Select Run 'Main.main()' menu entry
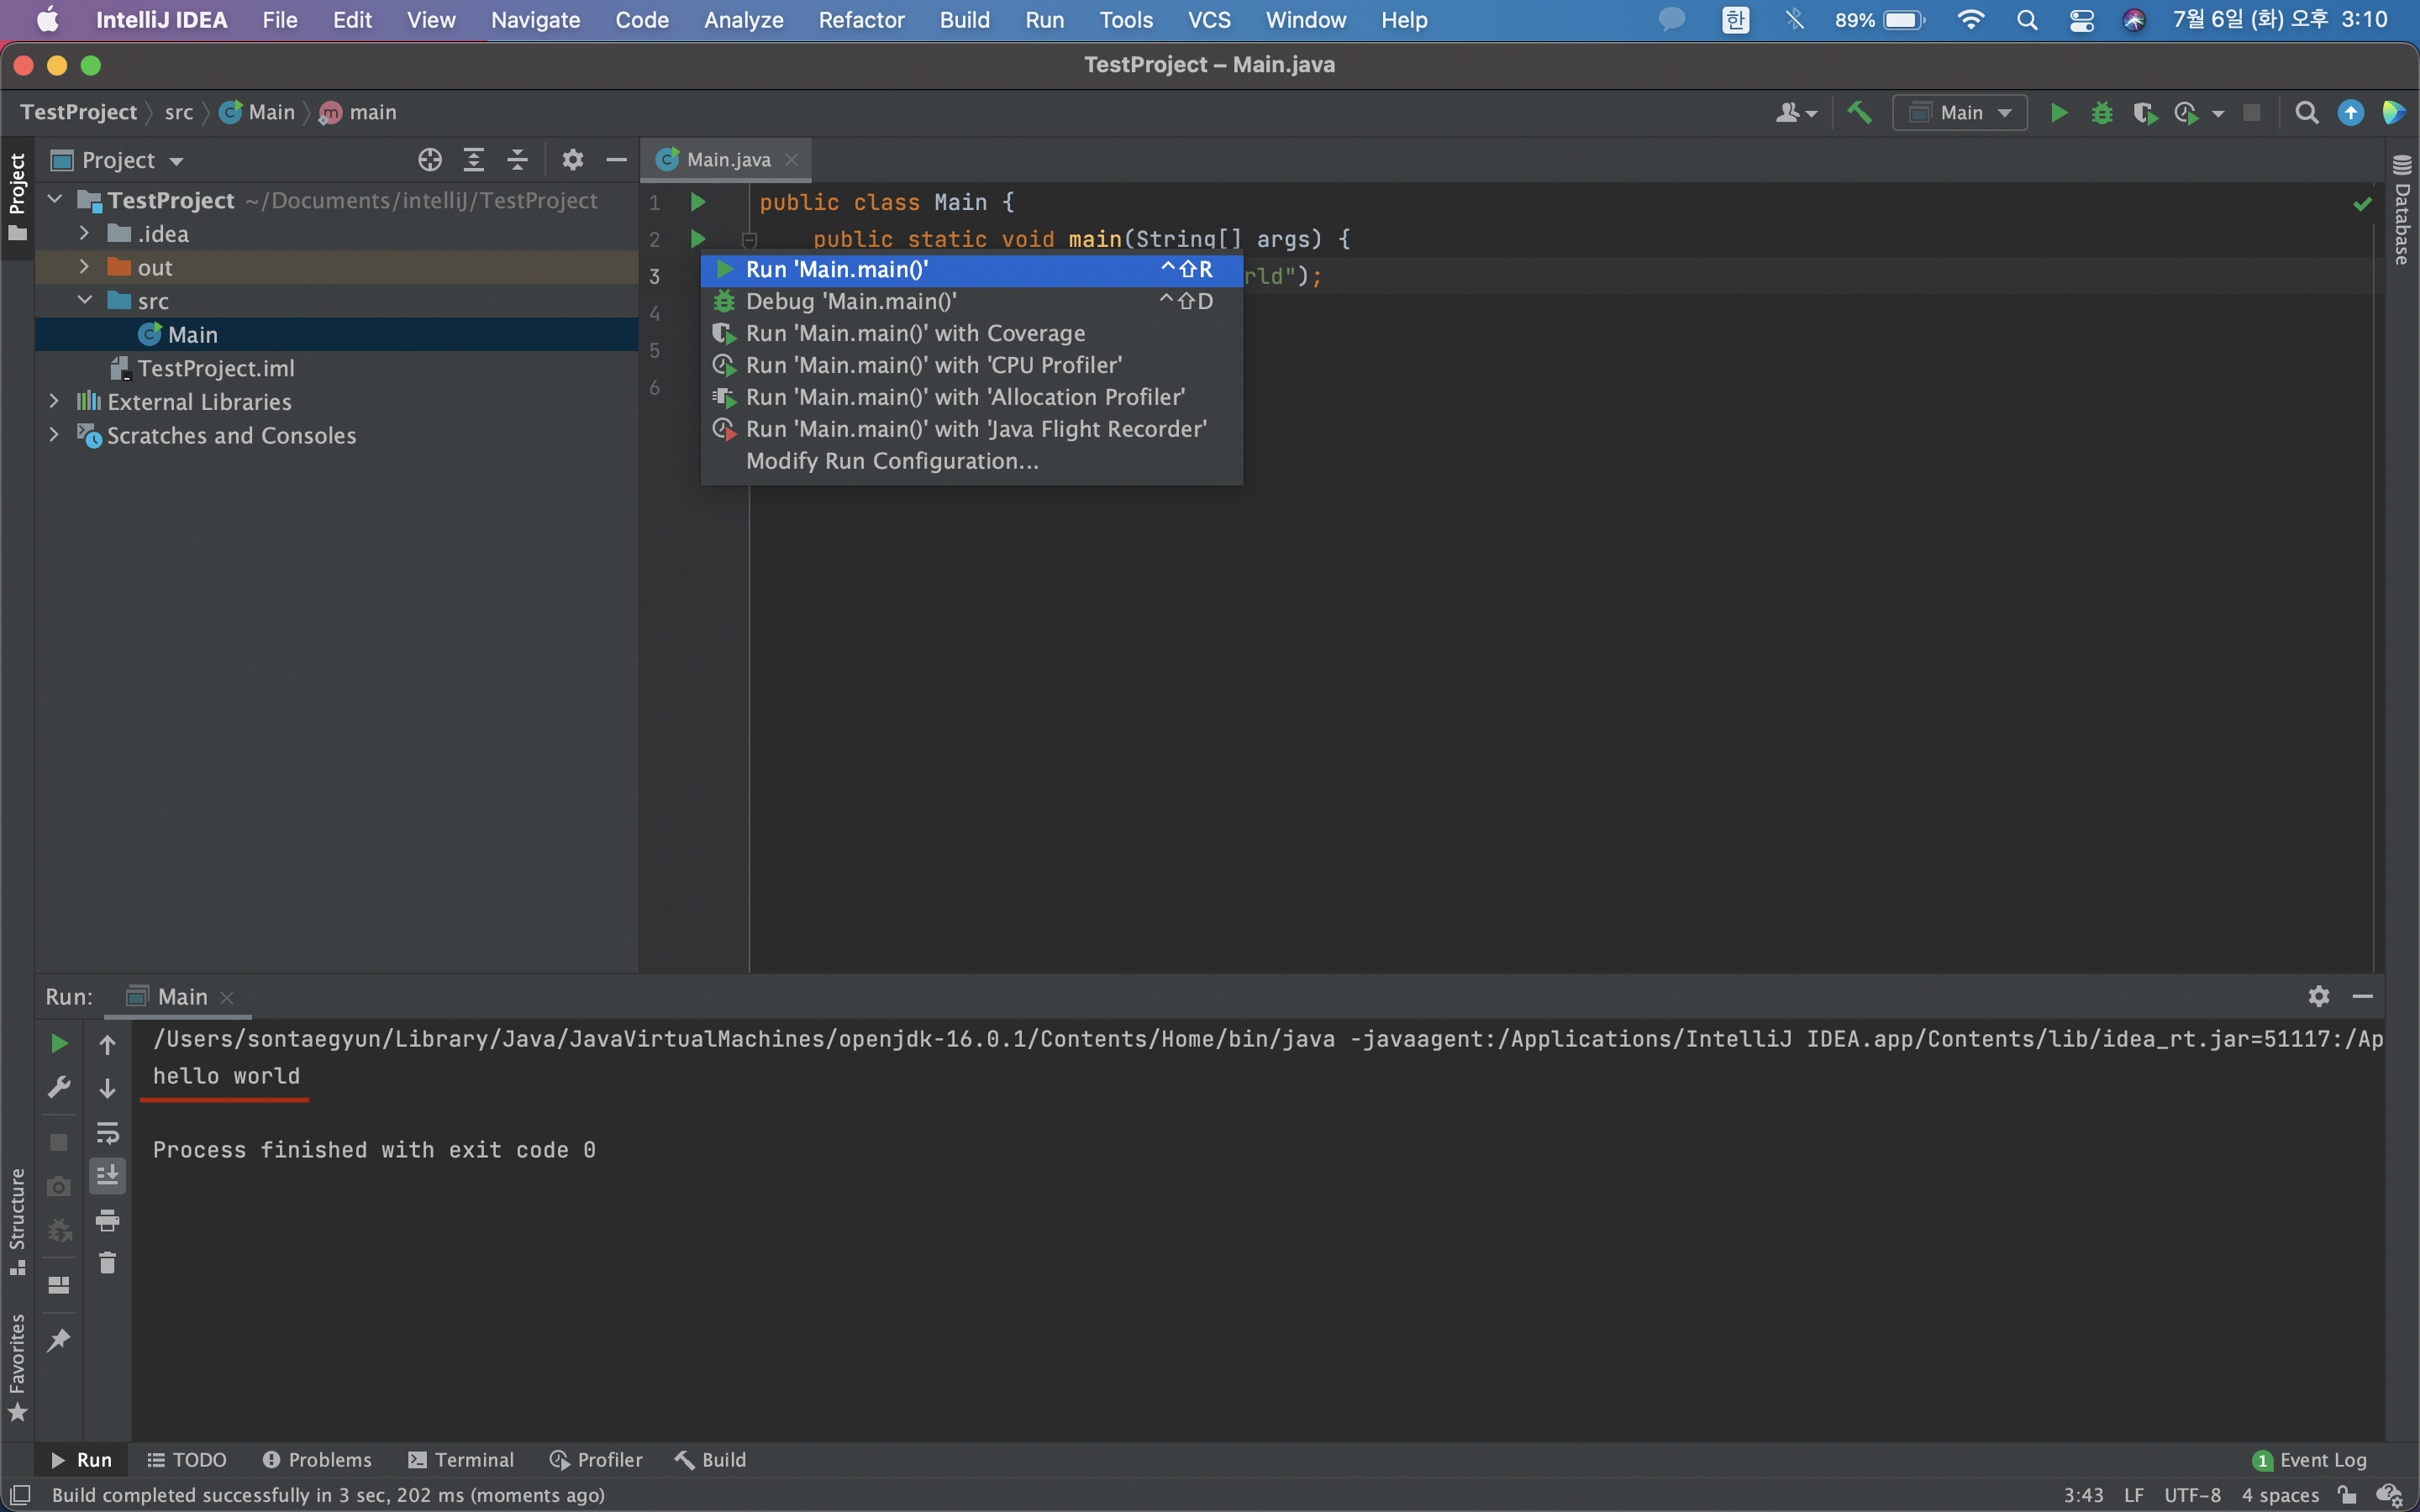The height and width of the screenshot is (1512, 2420). [x=971, y=270]
